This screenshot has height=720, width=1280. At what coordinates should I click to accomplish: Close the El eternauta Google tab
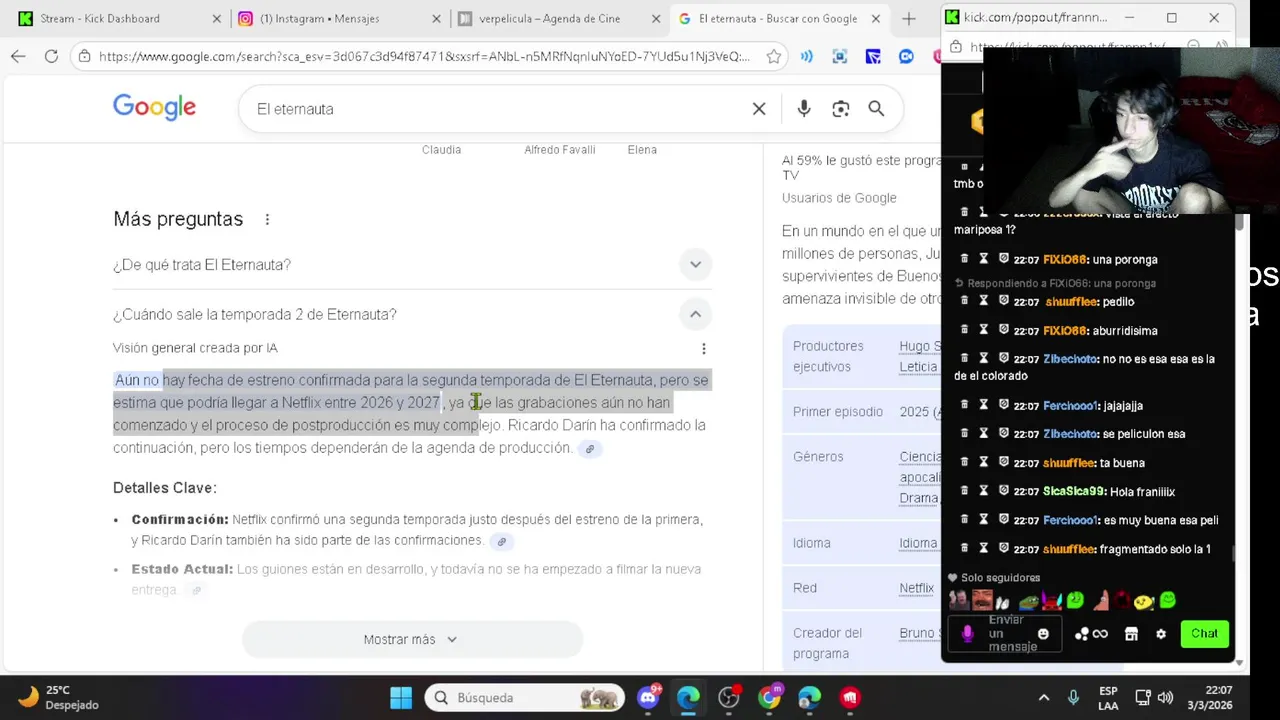pos(875,18)
